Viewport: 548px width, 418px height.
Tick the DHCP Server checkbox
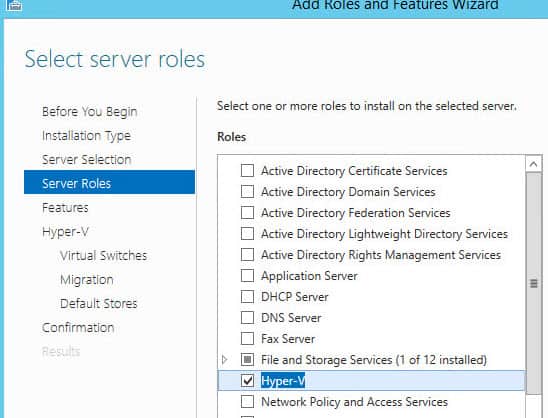click(247, 297)
